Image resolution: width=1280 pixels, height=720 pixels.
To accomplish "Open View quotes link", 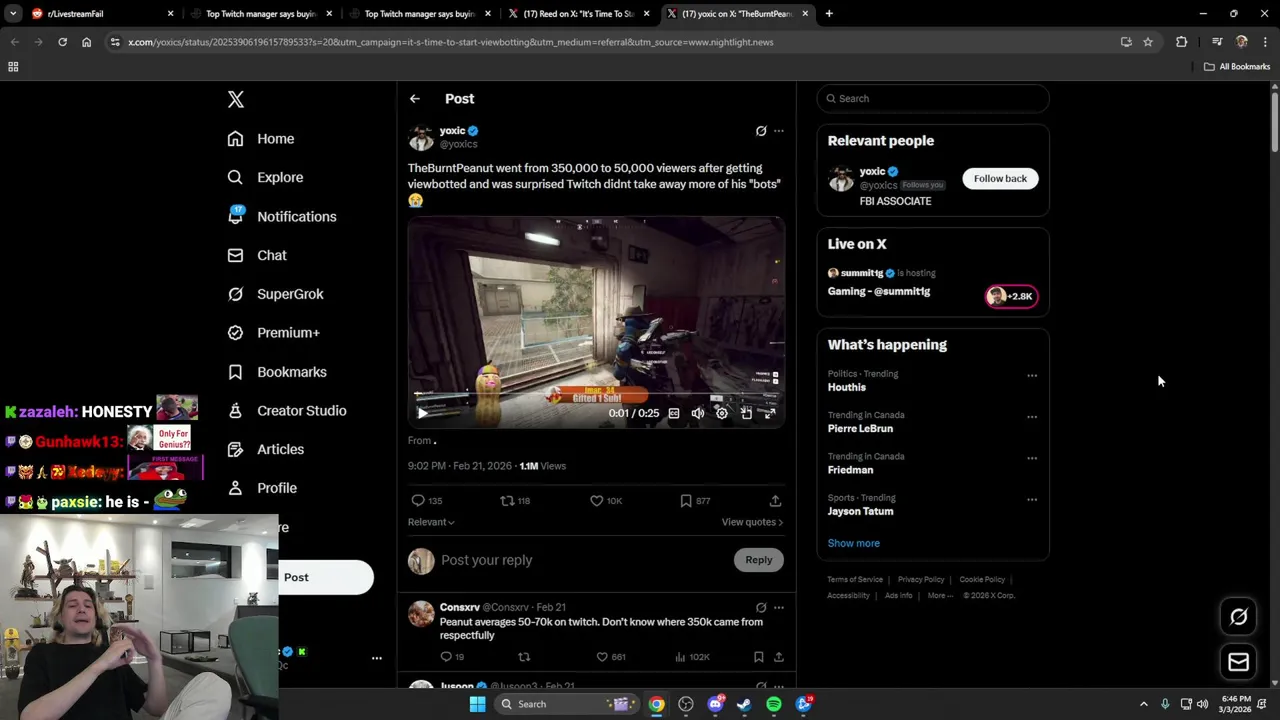I will [752, 522].
